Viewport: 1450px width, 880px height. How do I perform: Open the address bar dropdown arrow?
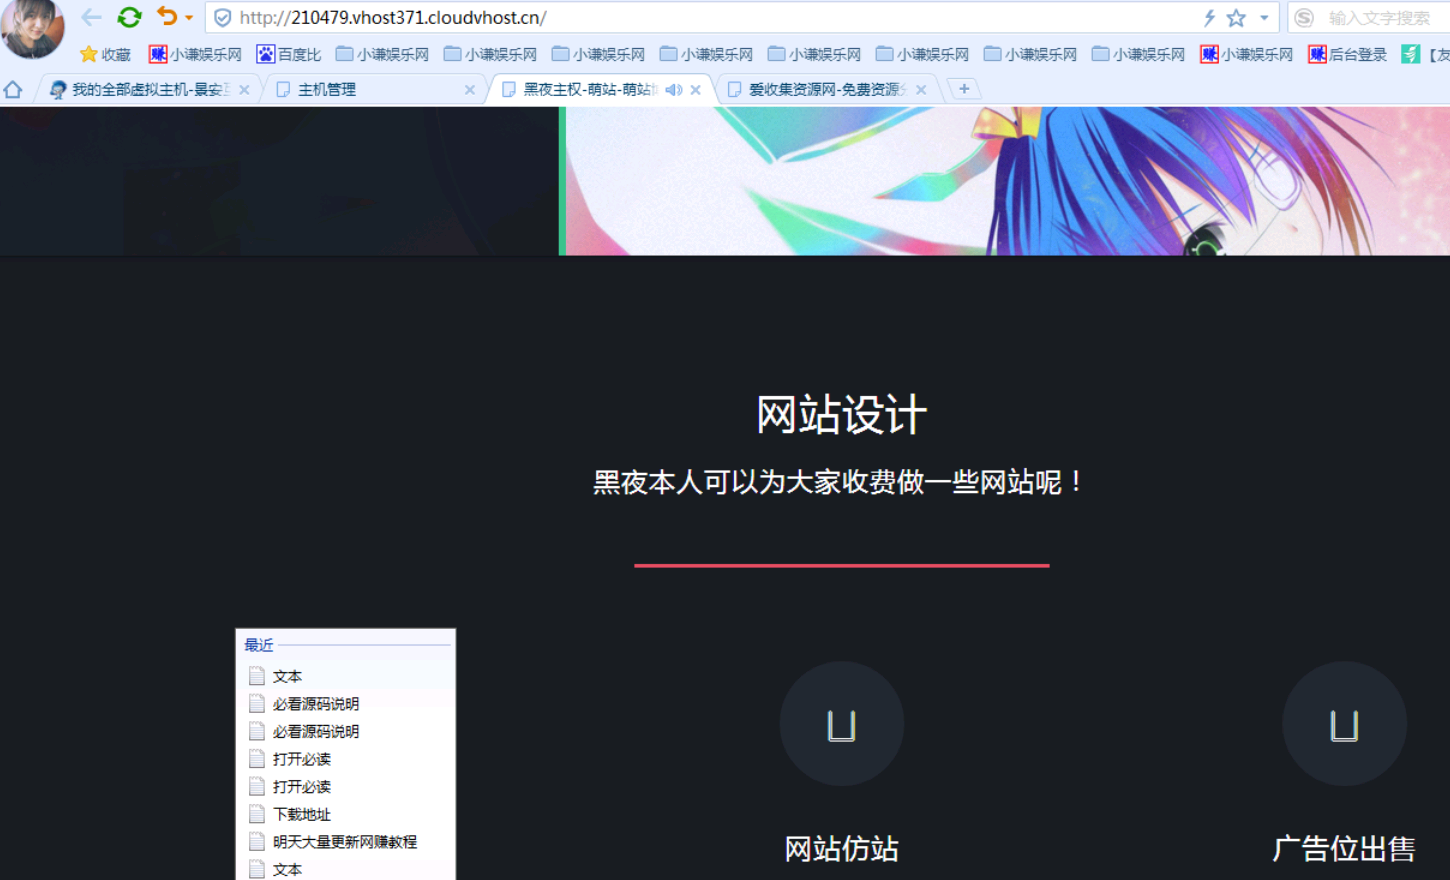1264,18
